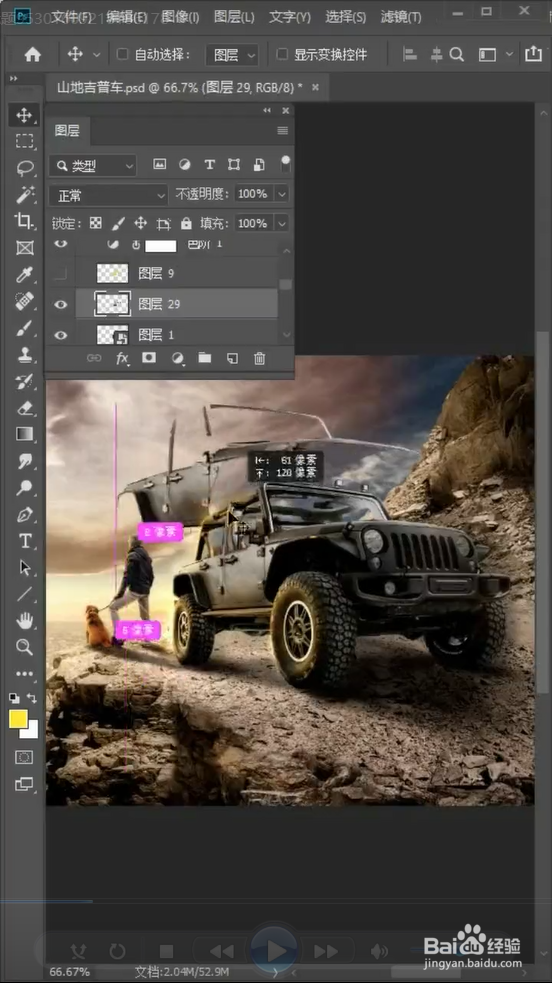552x983 pixels.
Task: Select the Dodge tool
Action: tap(24, 487)
